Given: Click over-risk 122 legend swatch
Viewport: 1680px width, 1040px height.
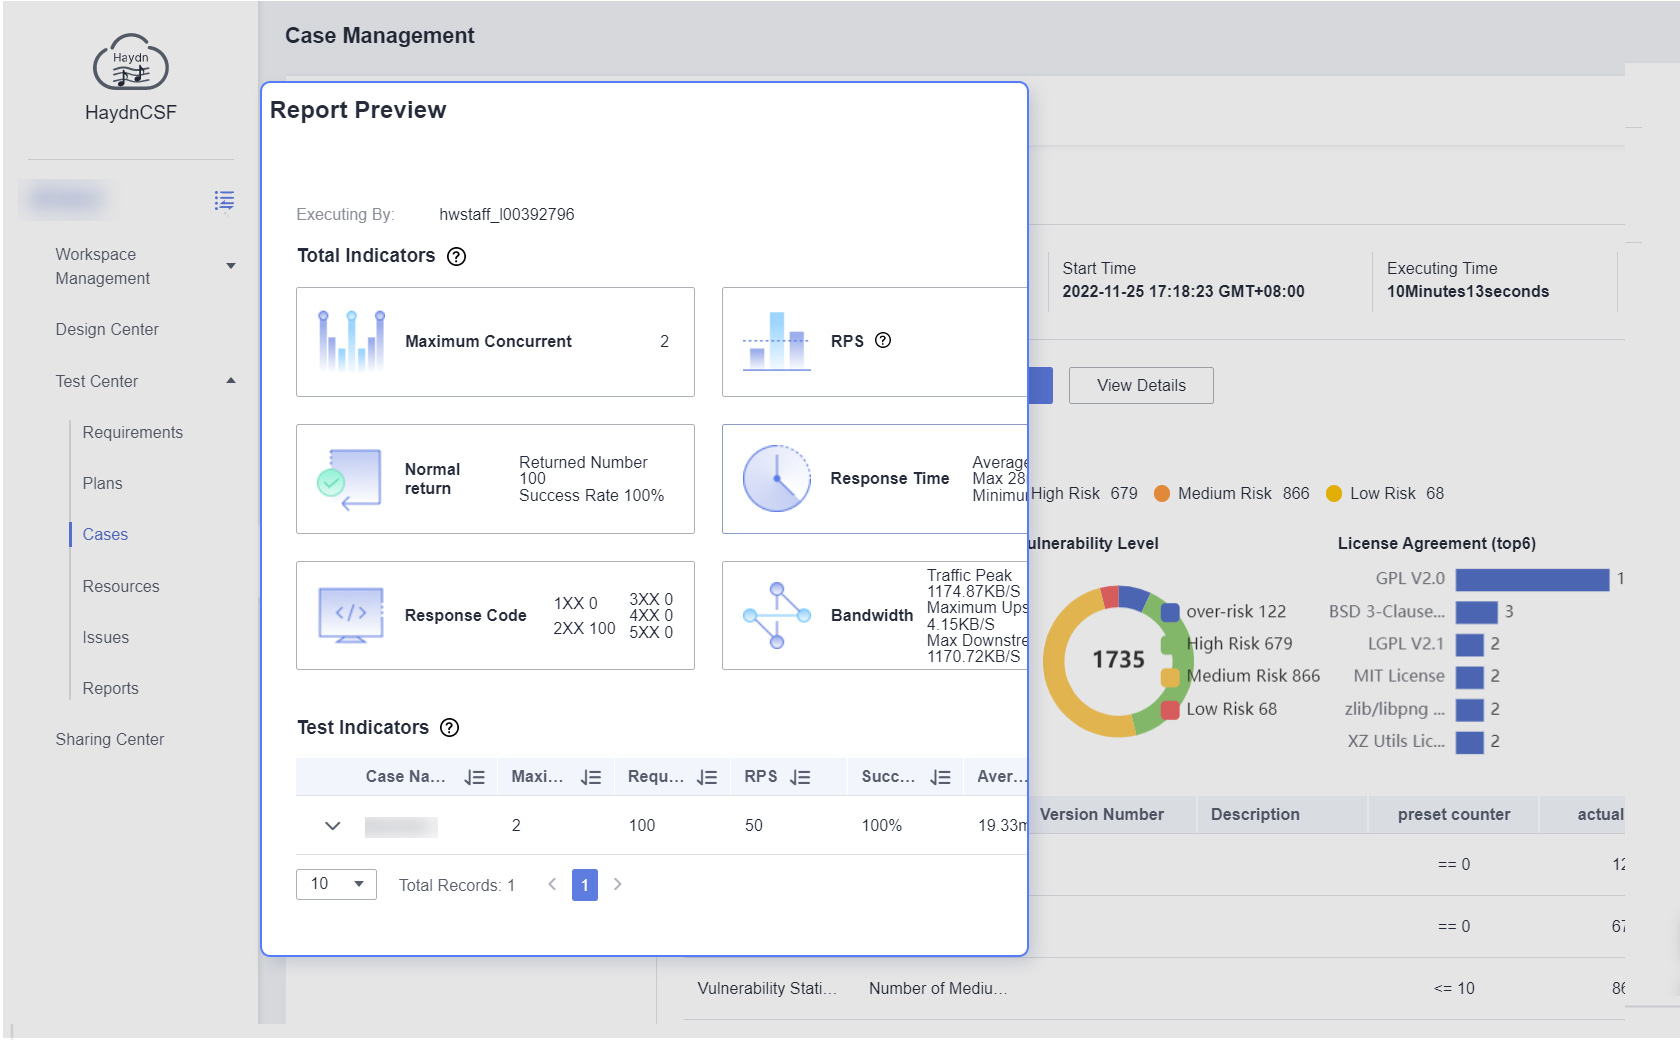Looking at the screenshot, I should click(1170, 612).
